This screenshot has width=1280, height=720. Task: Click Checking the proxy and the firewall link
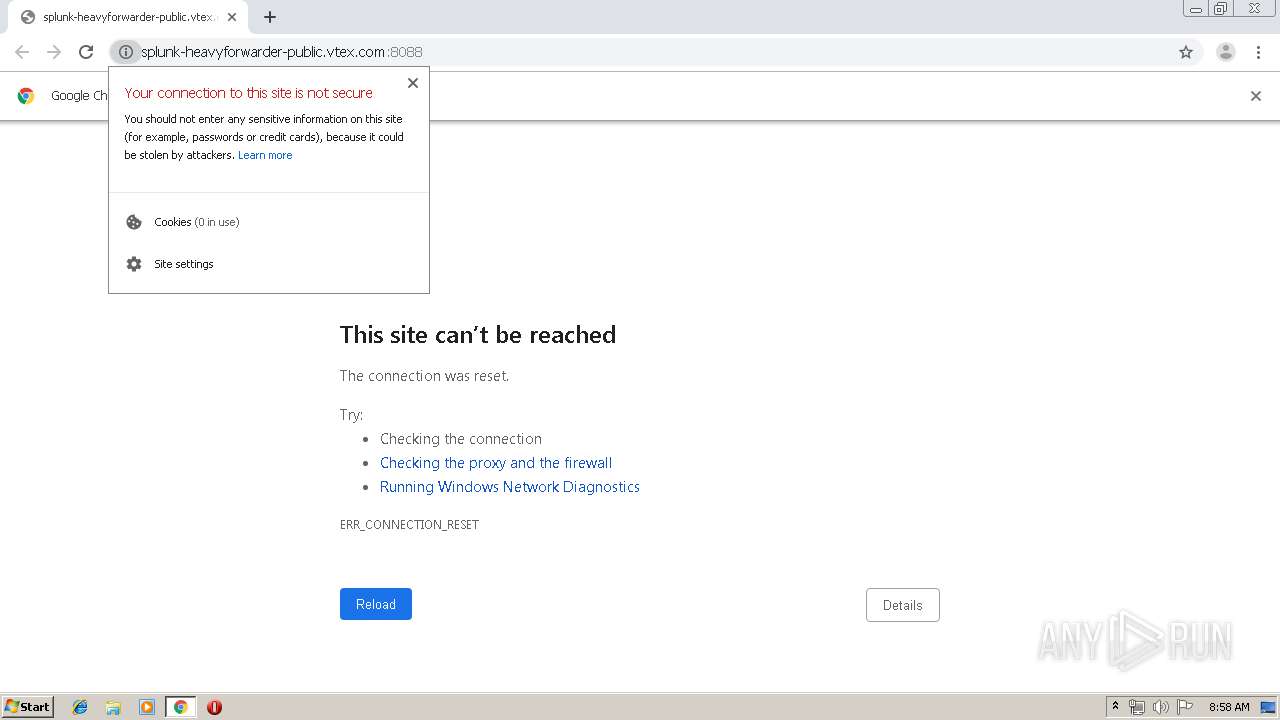click(x=496, y=463)
